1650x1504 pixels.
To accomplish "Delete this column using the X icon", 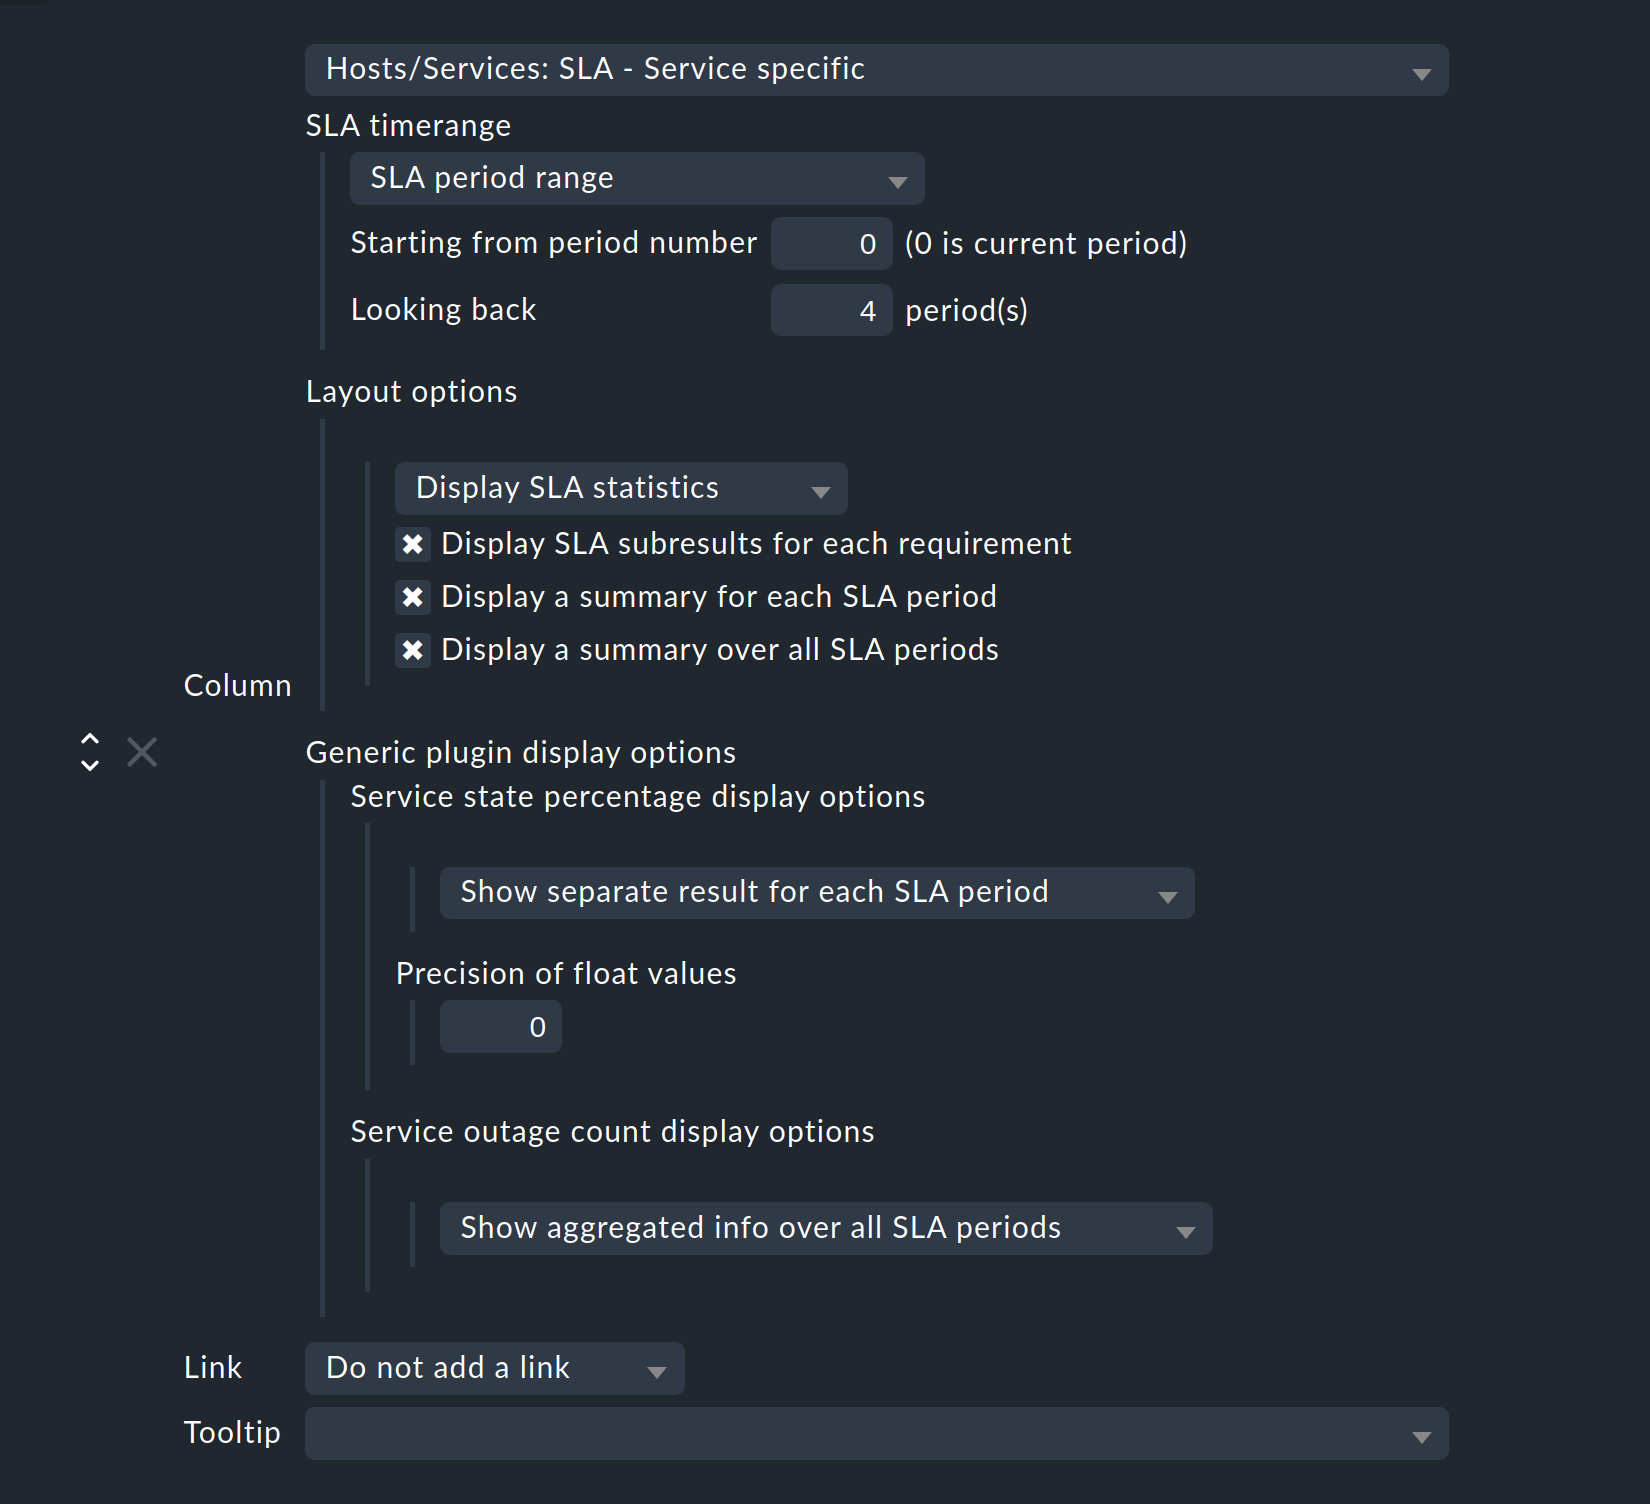I will coord(141,752).
